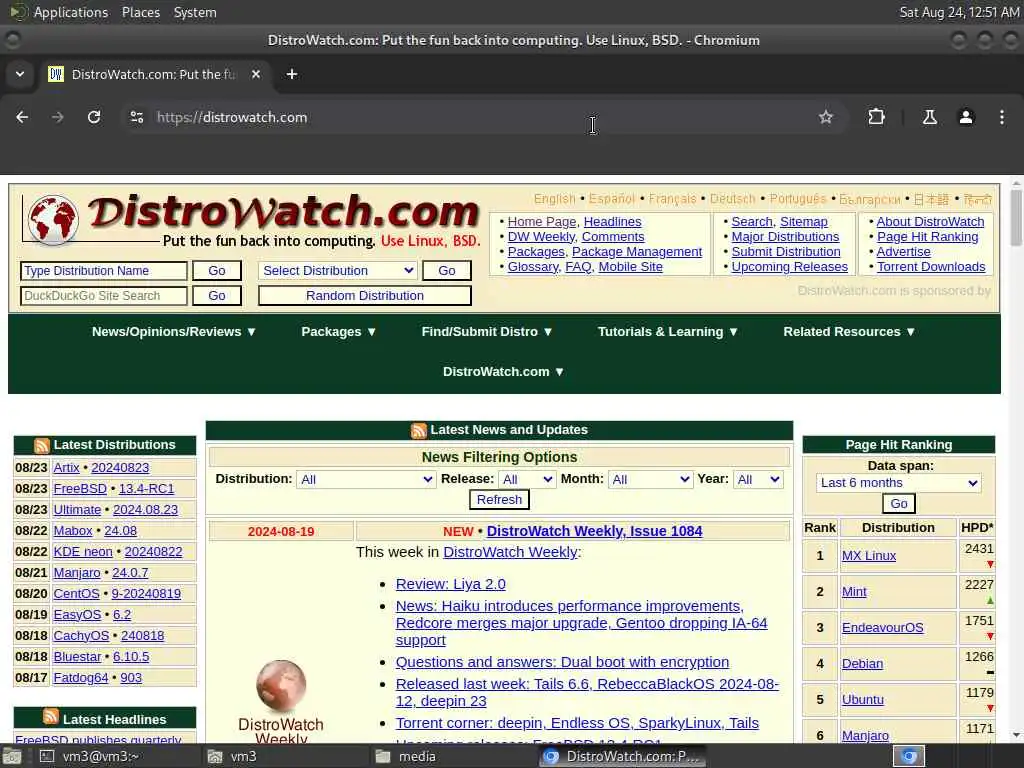1024x768 pixels.
Task: Open the Page Hit Ranking link
Action: tap(927, 236)
